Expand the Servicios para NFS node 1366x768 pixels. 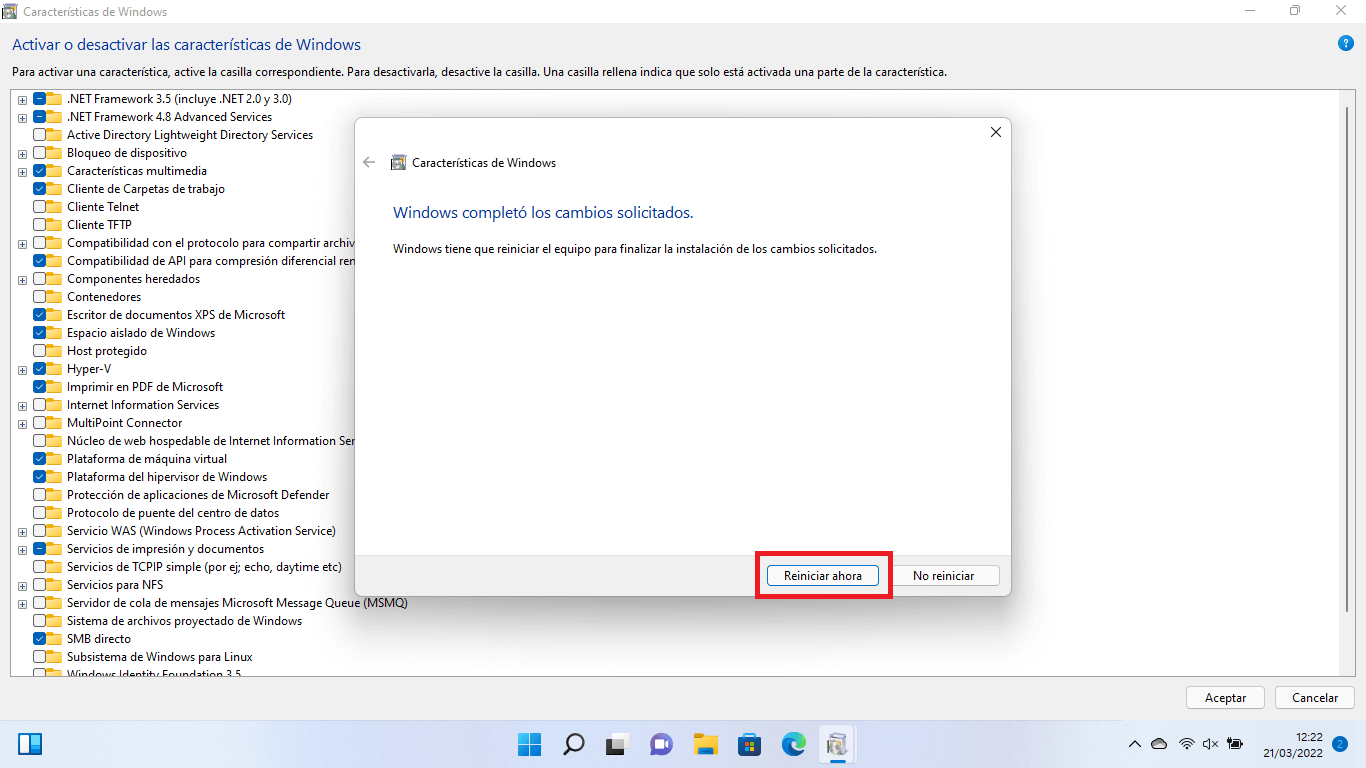coord(22,586)
